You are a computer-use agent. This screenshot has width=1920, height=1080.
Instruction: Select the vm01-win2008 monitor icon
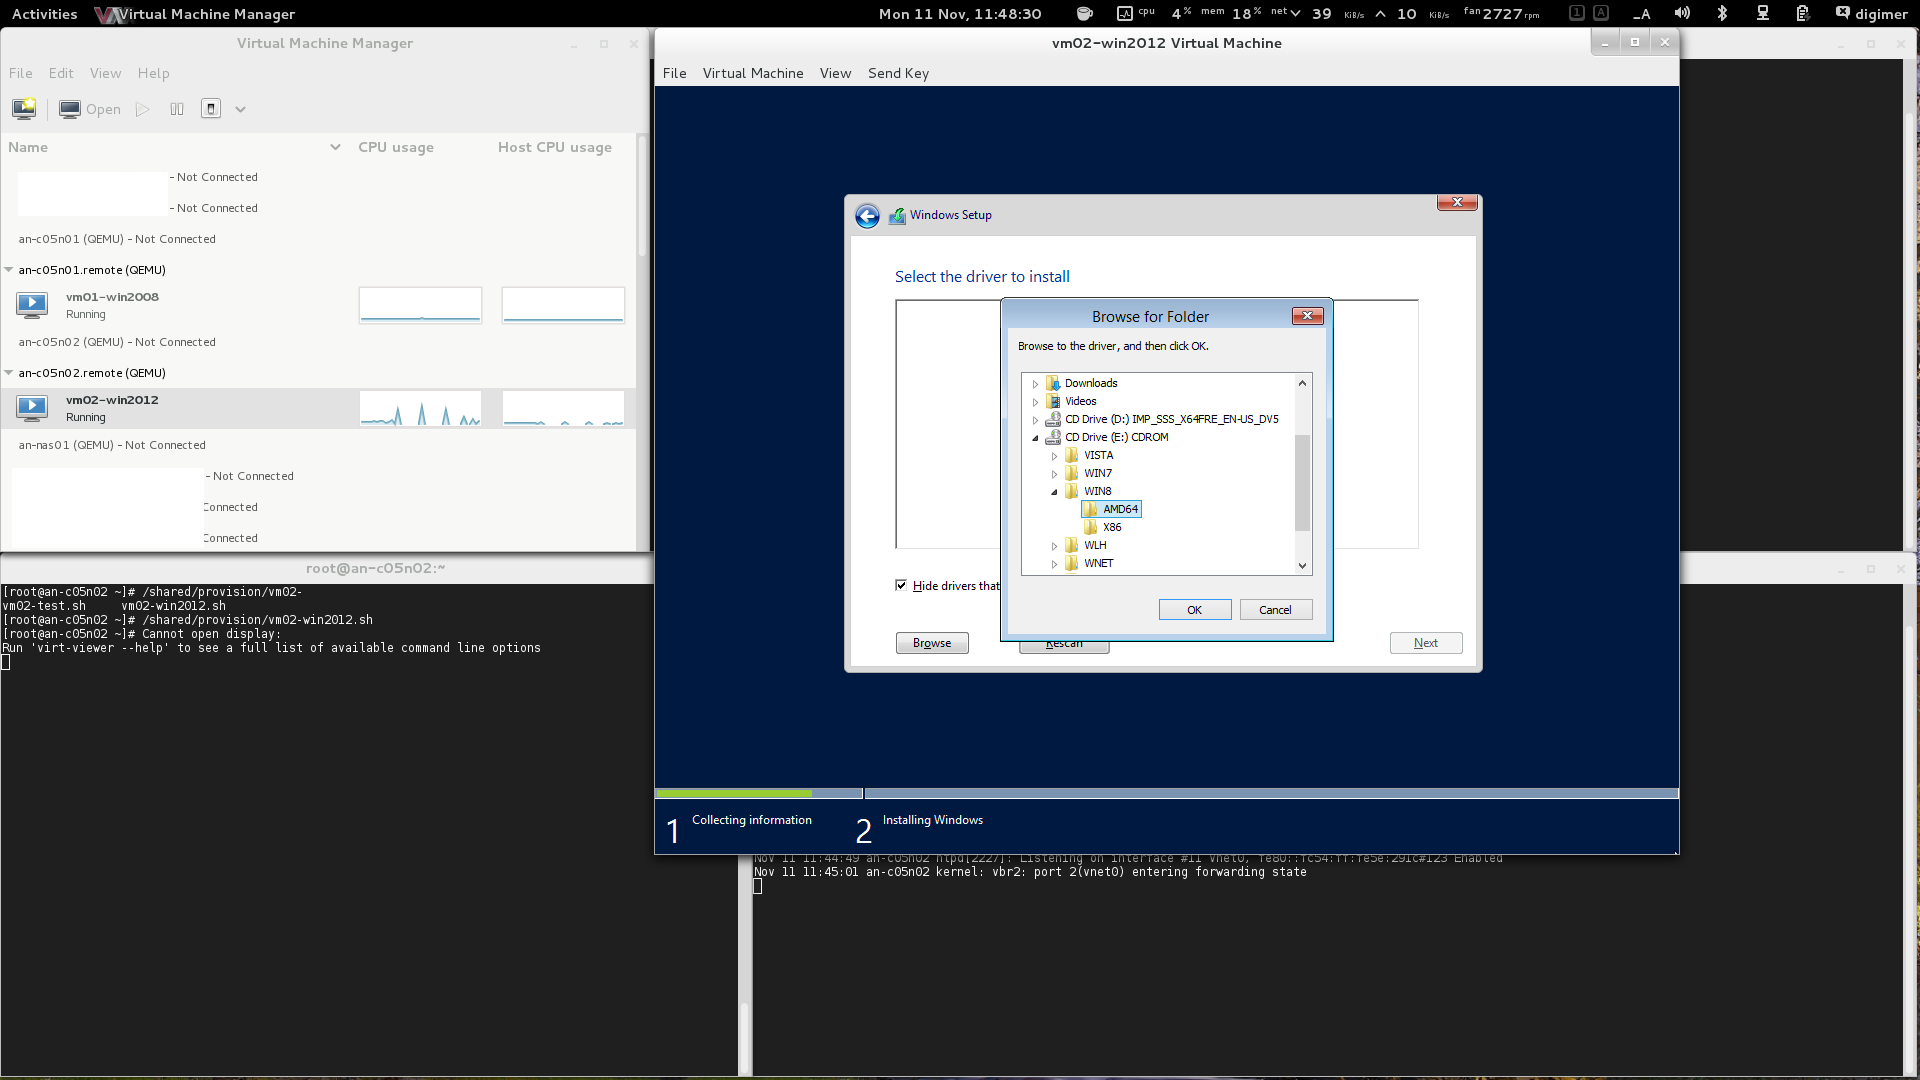click(32, 305)
